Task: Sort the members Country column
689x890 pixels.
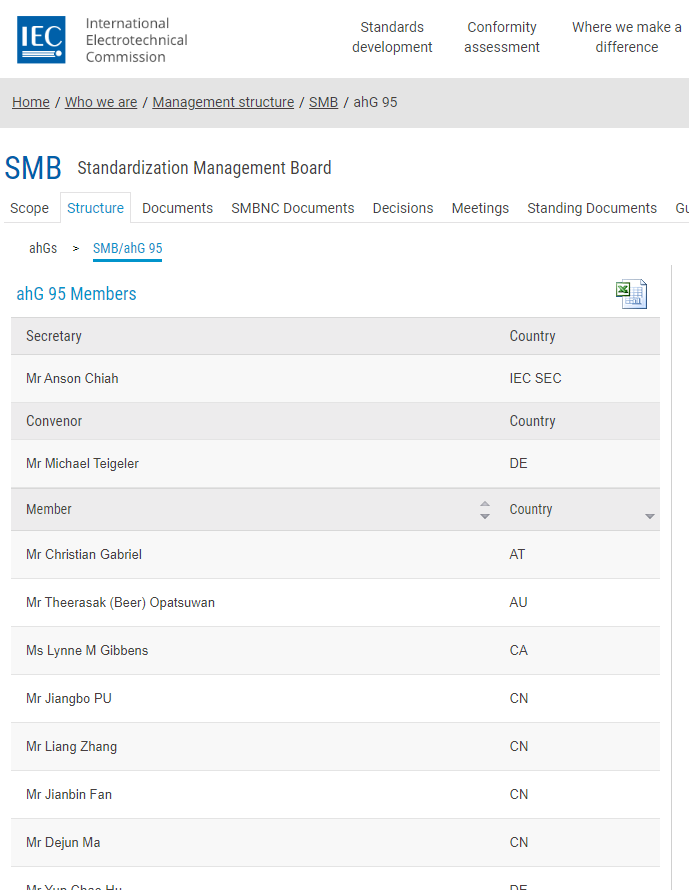Action: point(650,516)
